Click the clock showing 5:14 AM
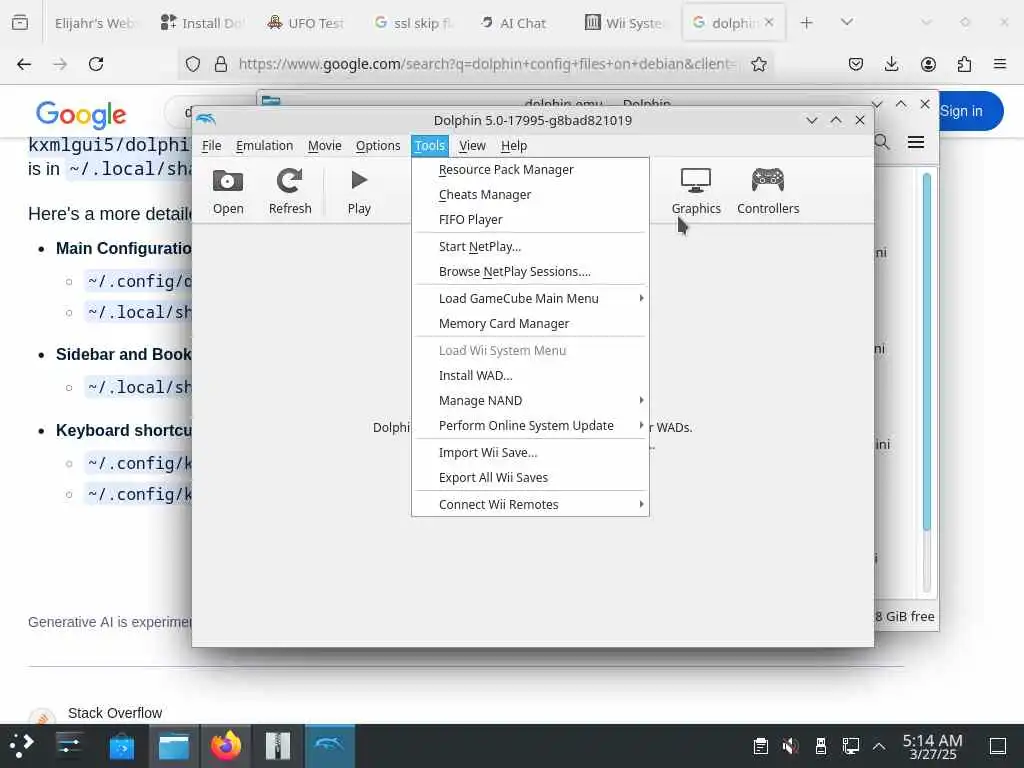This screenshot has height=768, width=1024. point(933,746)
